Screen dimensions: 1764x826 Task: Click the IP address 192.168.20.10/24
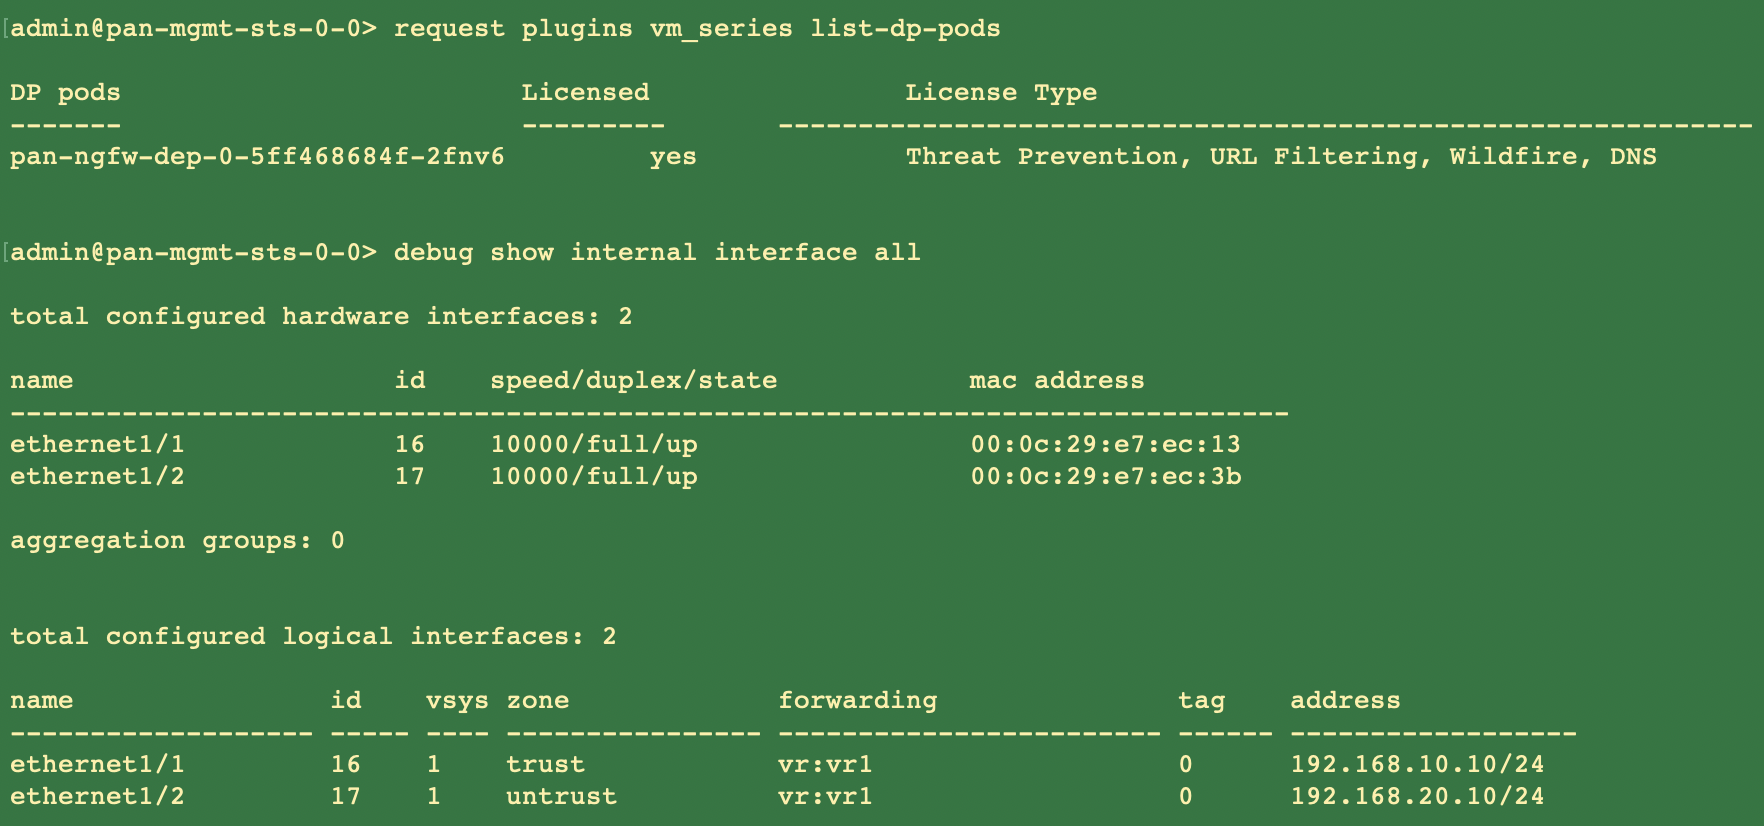pyautogui.click(x=1417, y=797)
